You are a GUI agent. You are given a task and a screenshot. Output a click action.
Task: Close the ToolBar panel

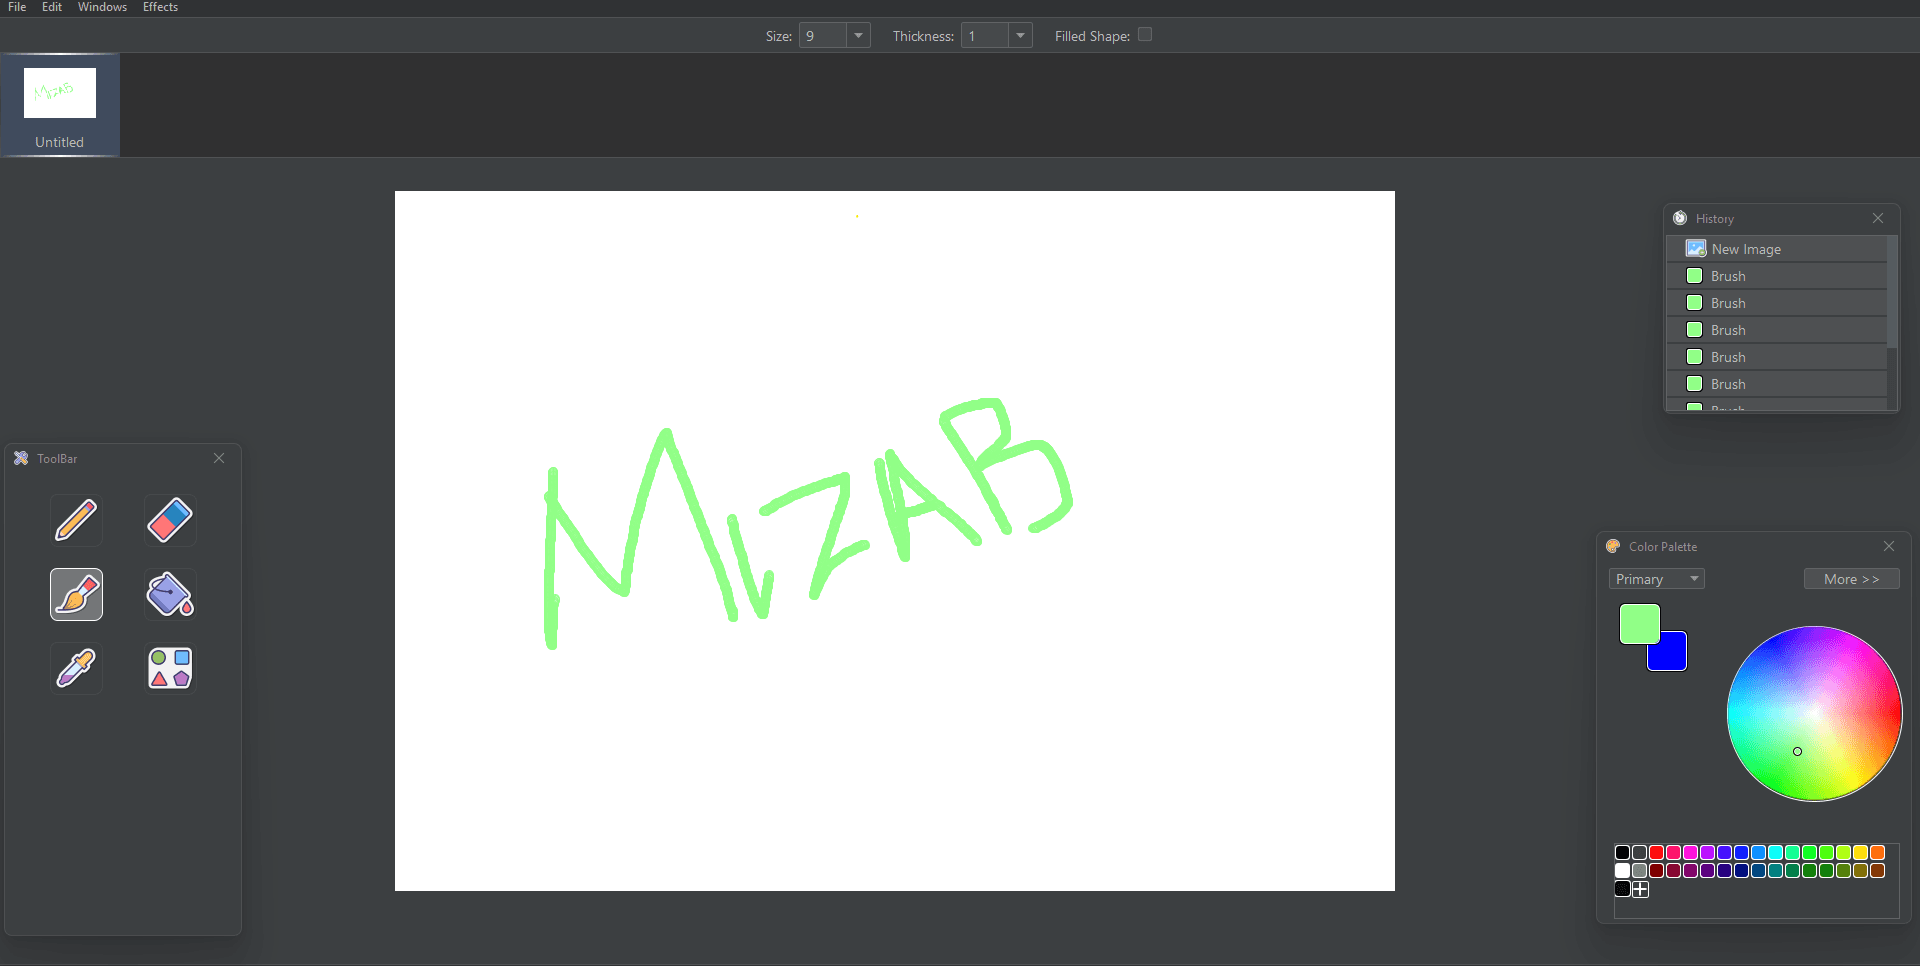tap(219, 458)
